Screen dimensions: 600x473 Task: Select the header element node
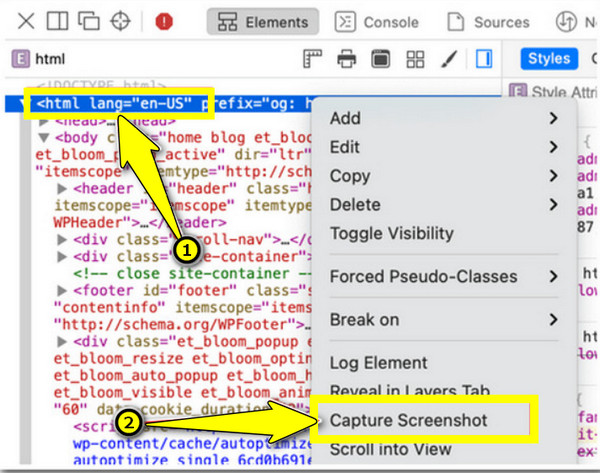[x=183, y=206]
